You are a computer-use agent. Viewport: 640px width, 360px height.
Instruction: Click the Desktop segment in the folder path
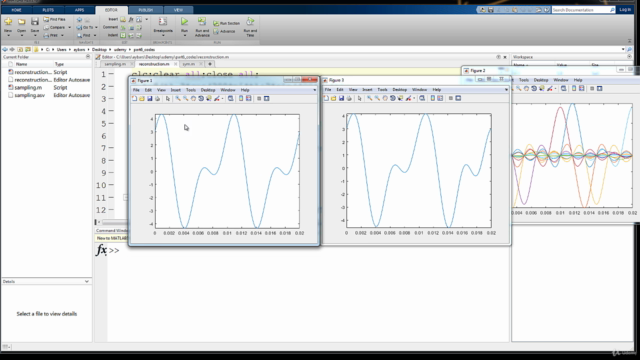tap(99, 49)
